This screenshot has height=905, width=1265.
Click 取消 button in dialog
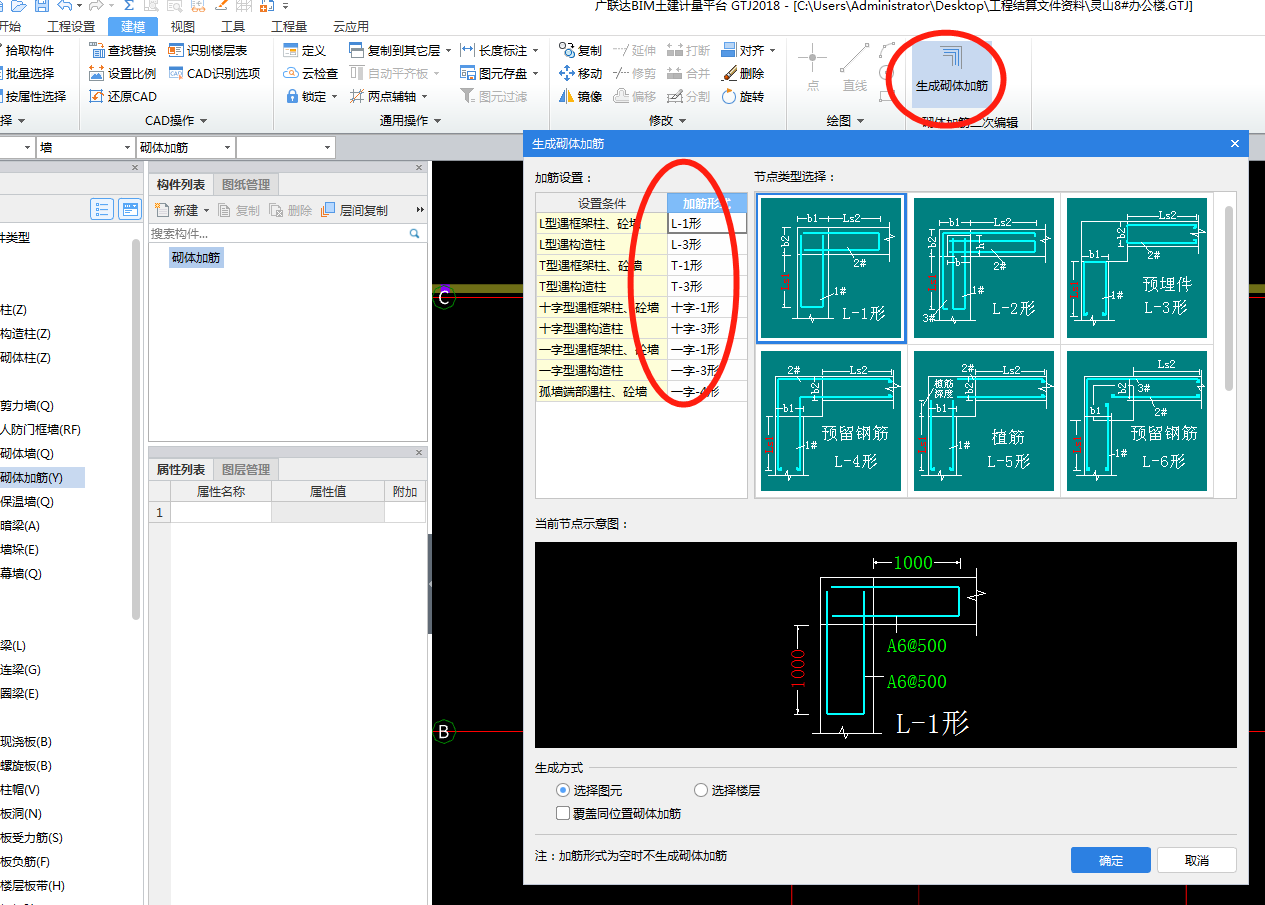tap(1196, 860)
